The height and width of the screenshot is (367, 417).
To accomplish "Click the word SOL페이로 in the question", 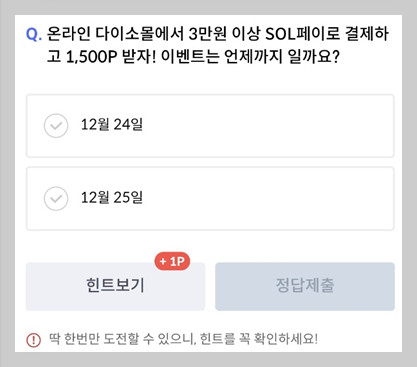I will coord(302,34).
